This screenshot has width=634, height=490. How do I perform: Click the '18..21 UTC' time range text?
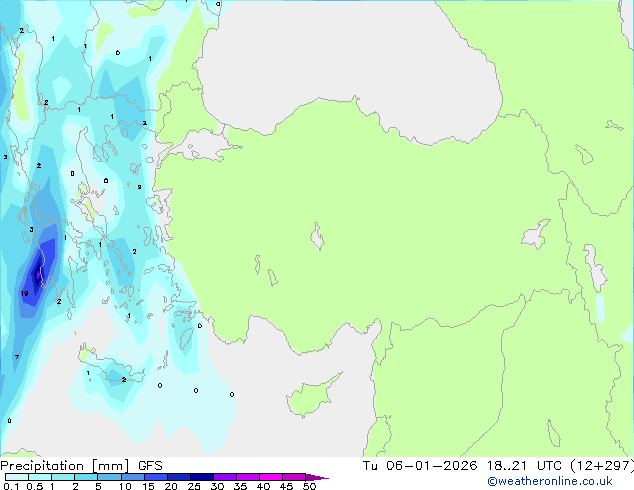click(524, 466)
